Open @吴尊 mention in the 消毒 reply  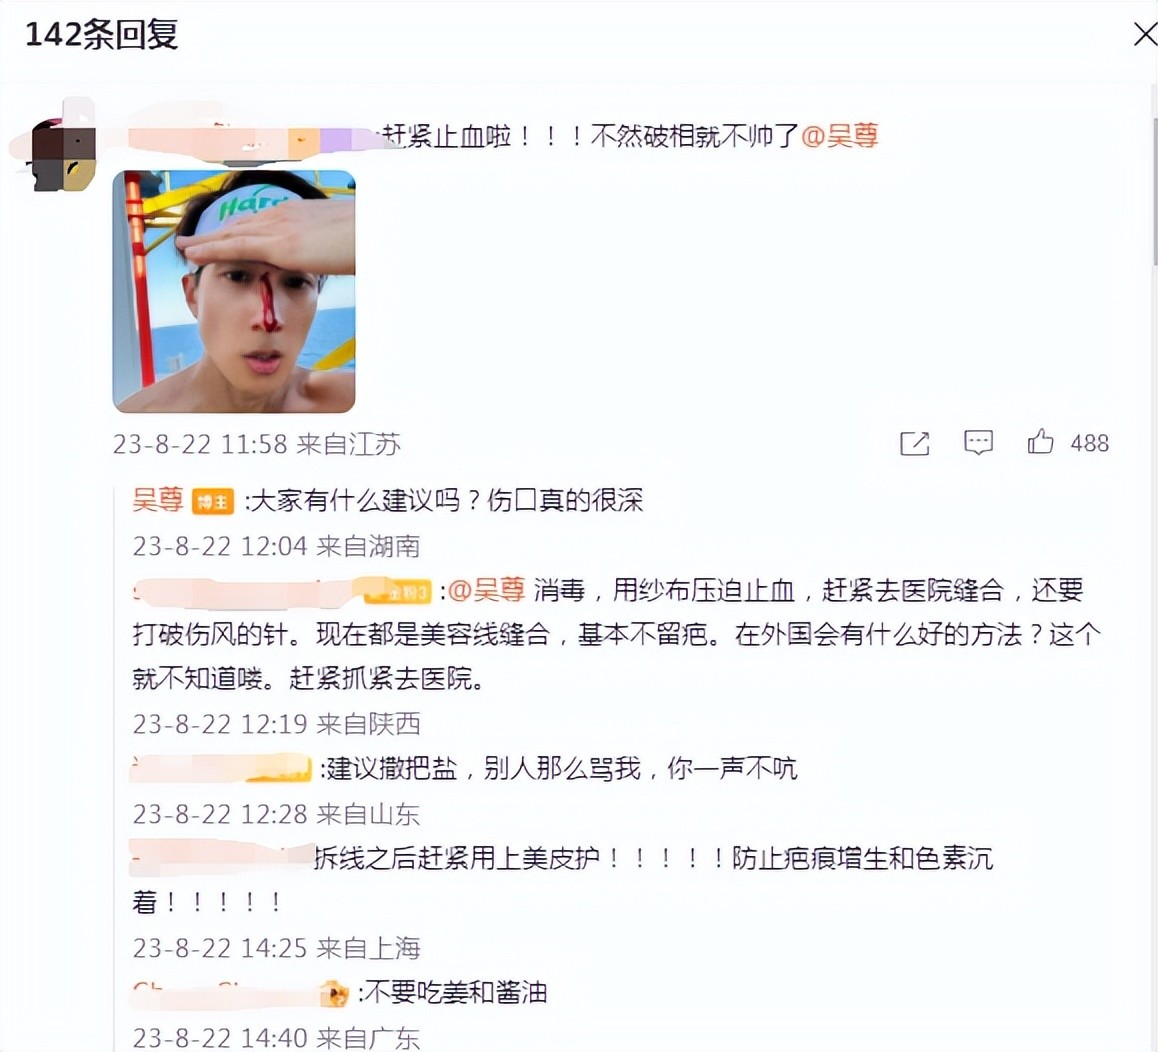487,590
